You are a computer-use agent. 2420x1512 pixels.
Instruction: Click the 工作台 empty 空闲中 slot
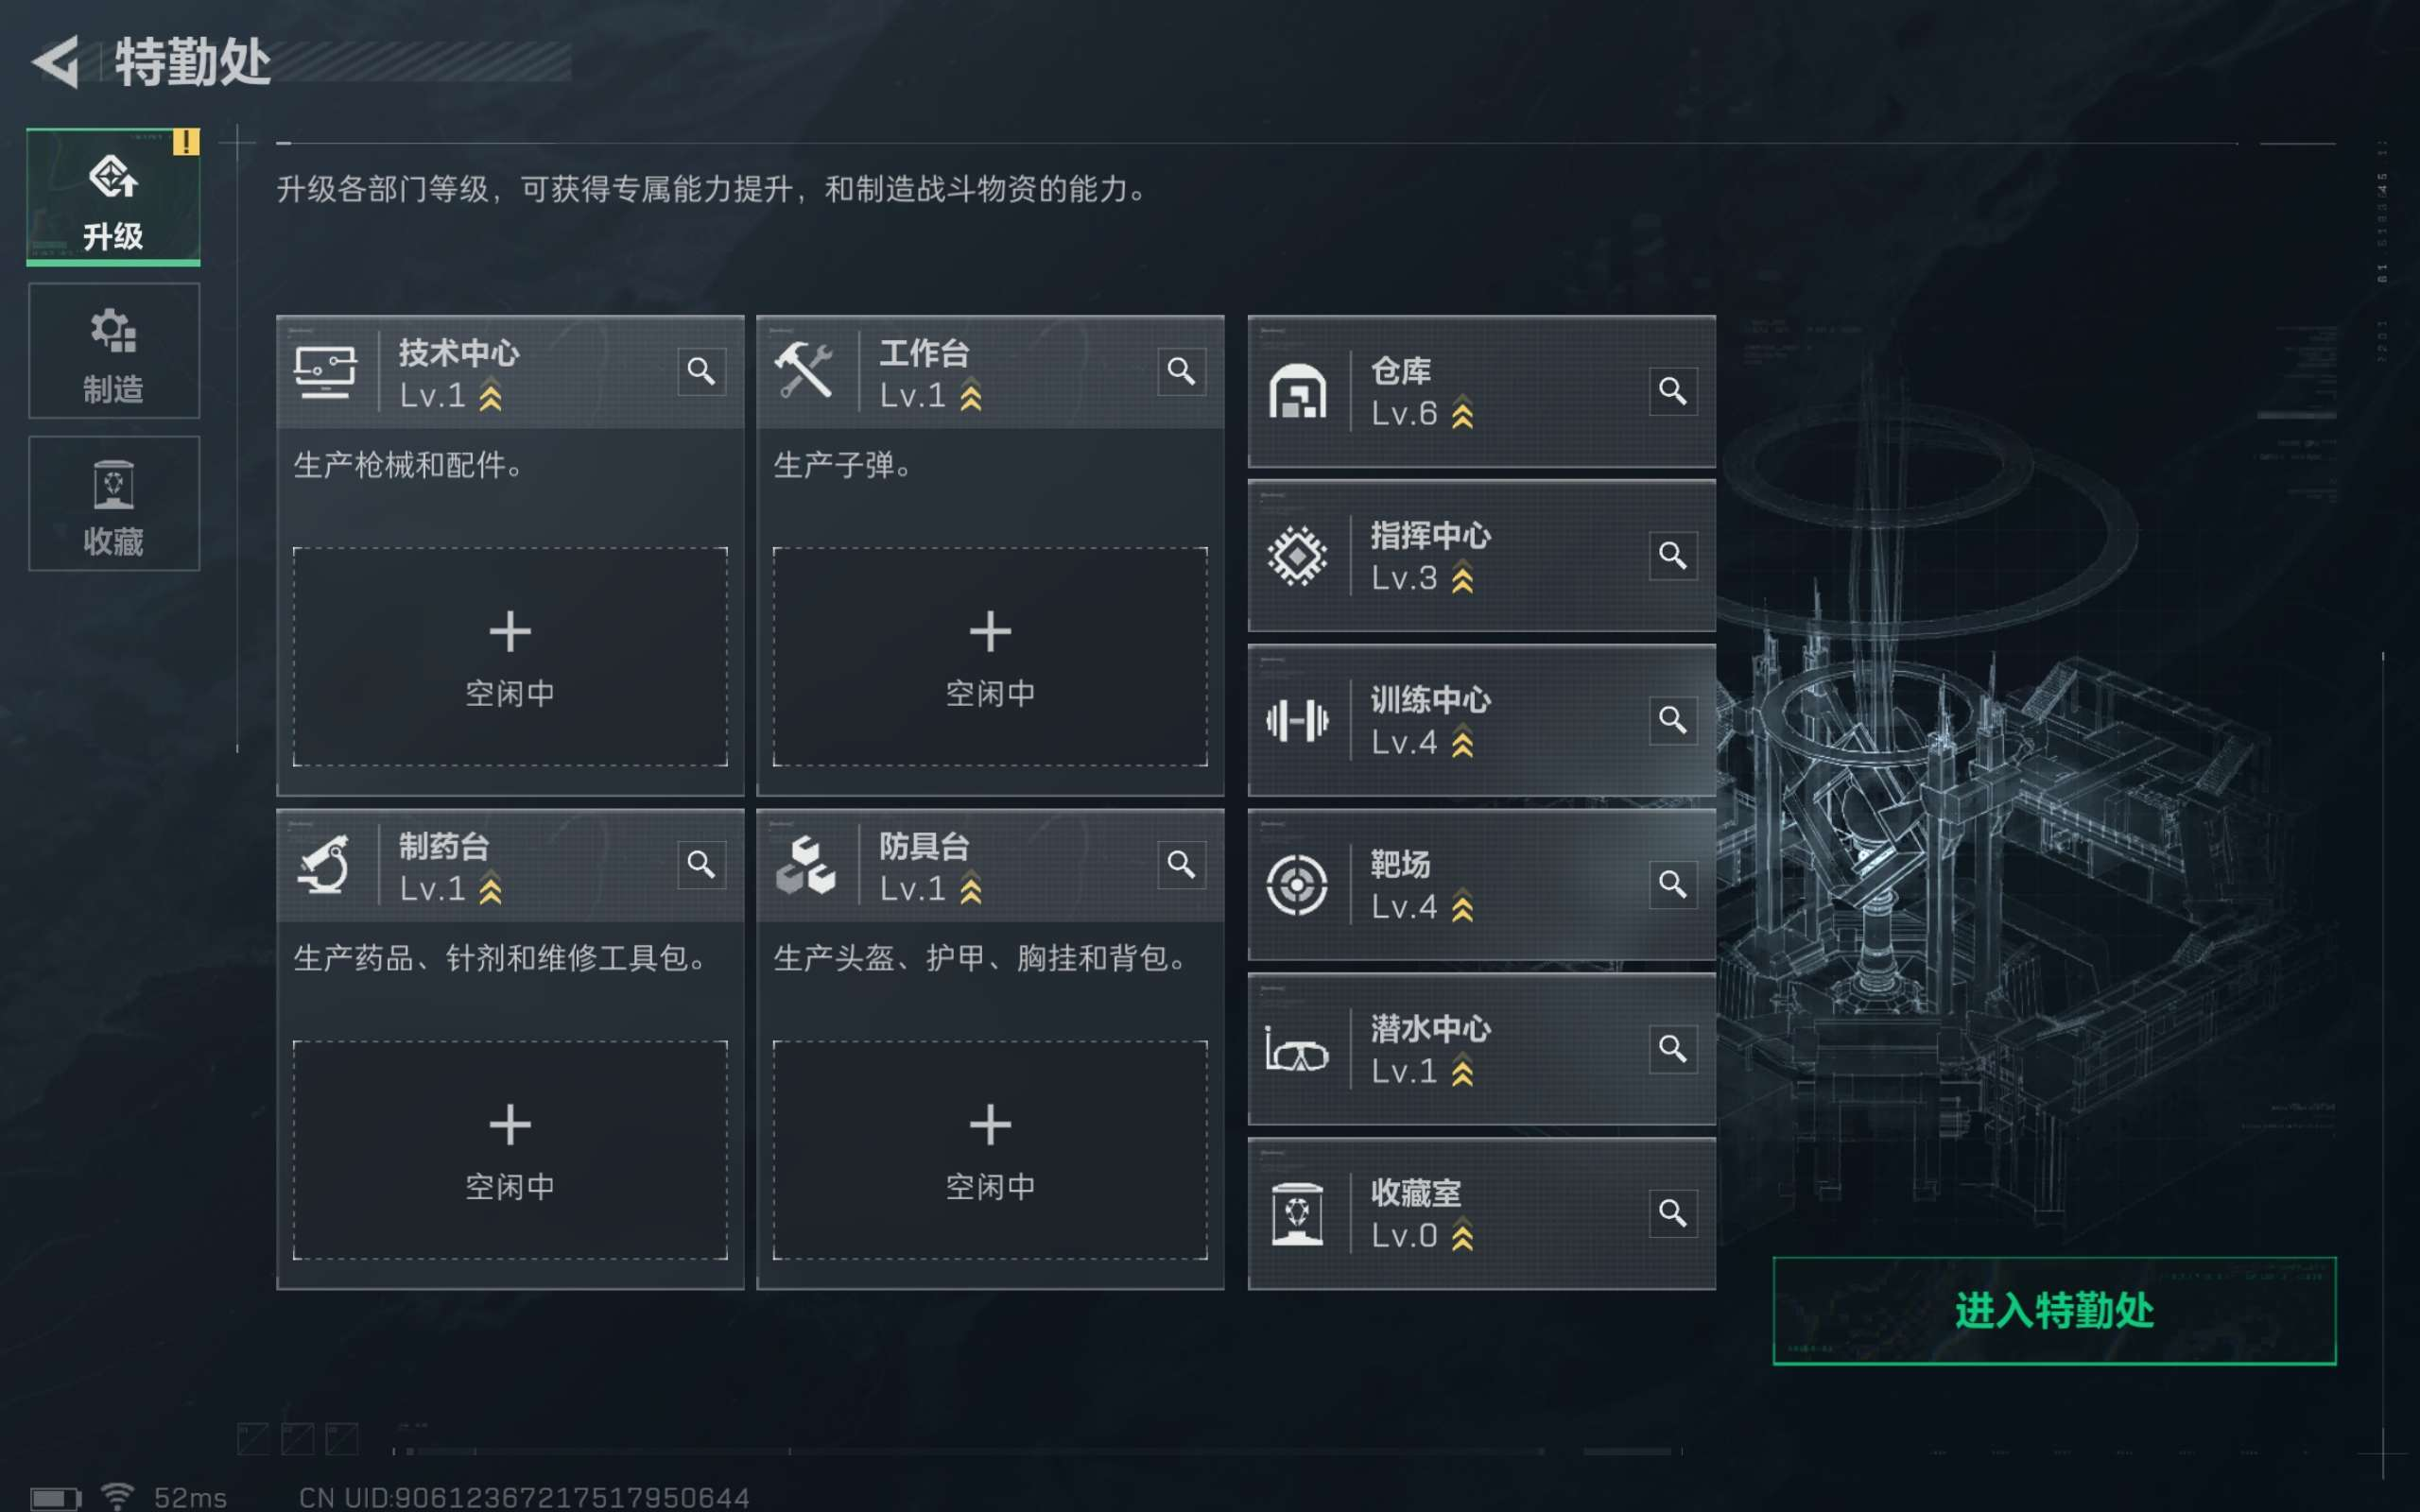pos(990,656)
